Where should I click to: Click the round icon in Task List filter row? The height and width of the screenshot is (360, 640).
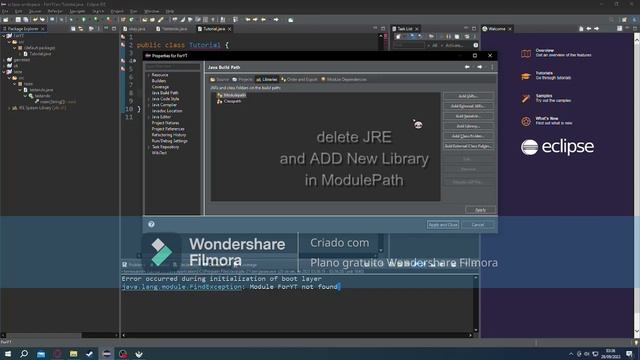[476, 45]
